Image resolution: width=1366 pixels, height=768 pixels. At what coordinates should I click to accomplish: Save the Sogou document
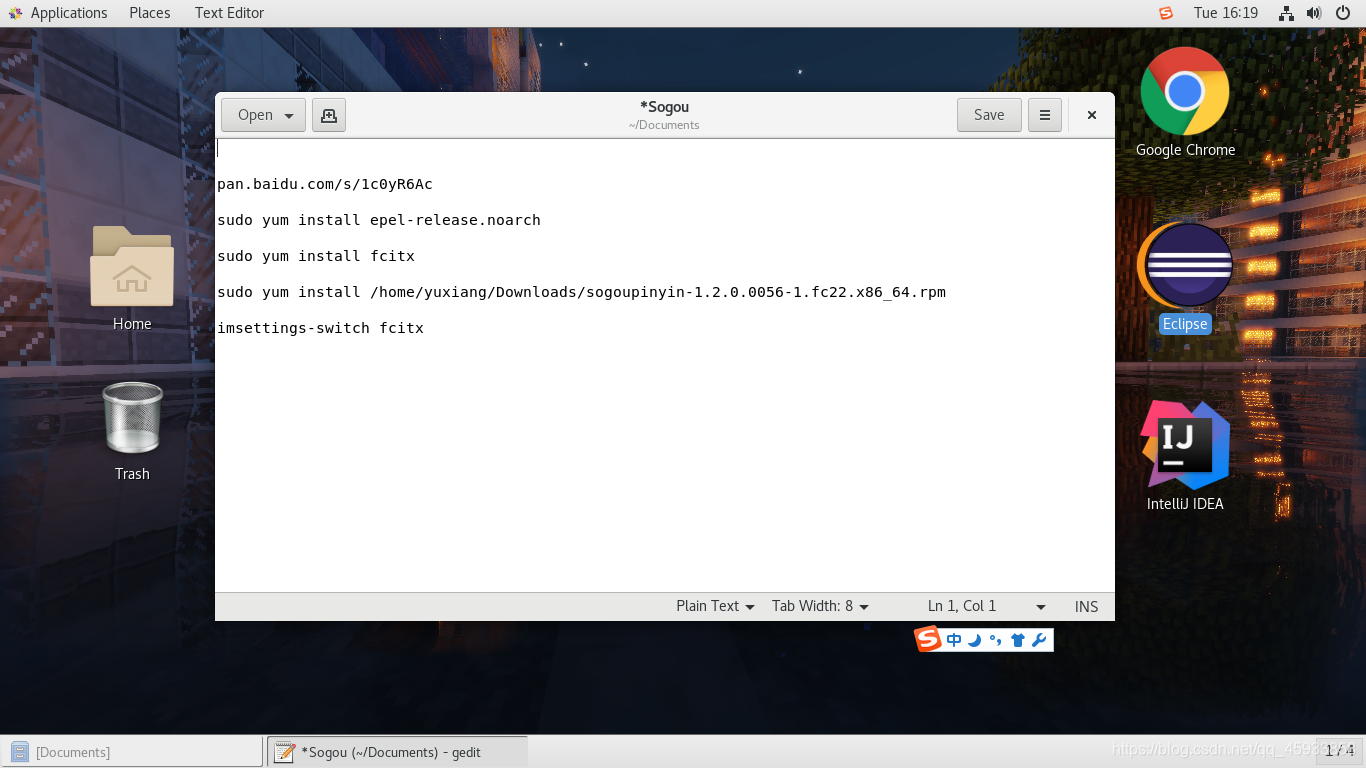click(x=989, y=115)
